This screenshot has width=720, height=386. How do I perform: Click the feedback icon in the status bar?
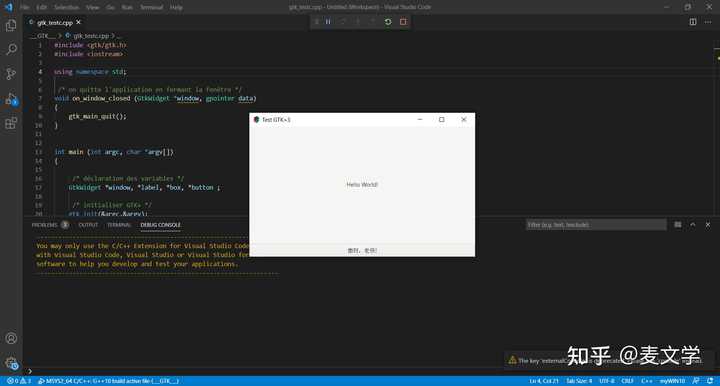pos(696,381)
